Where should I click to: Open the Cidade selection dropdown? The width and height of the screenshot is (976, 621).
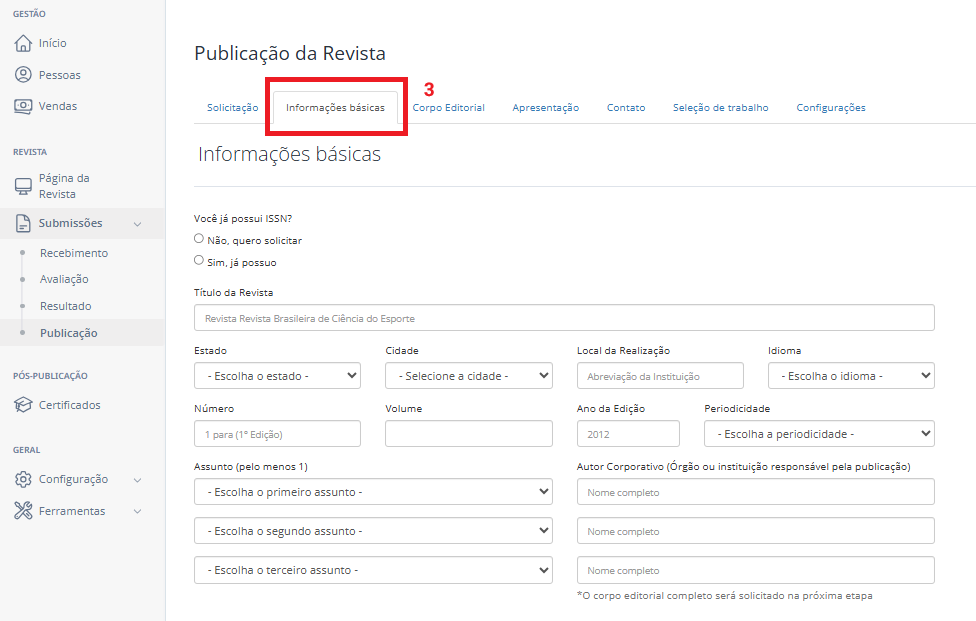(469, 376)
